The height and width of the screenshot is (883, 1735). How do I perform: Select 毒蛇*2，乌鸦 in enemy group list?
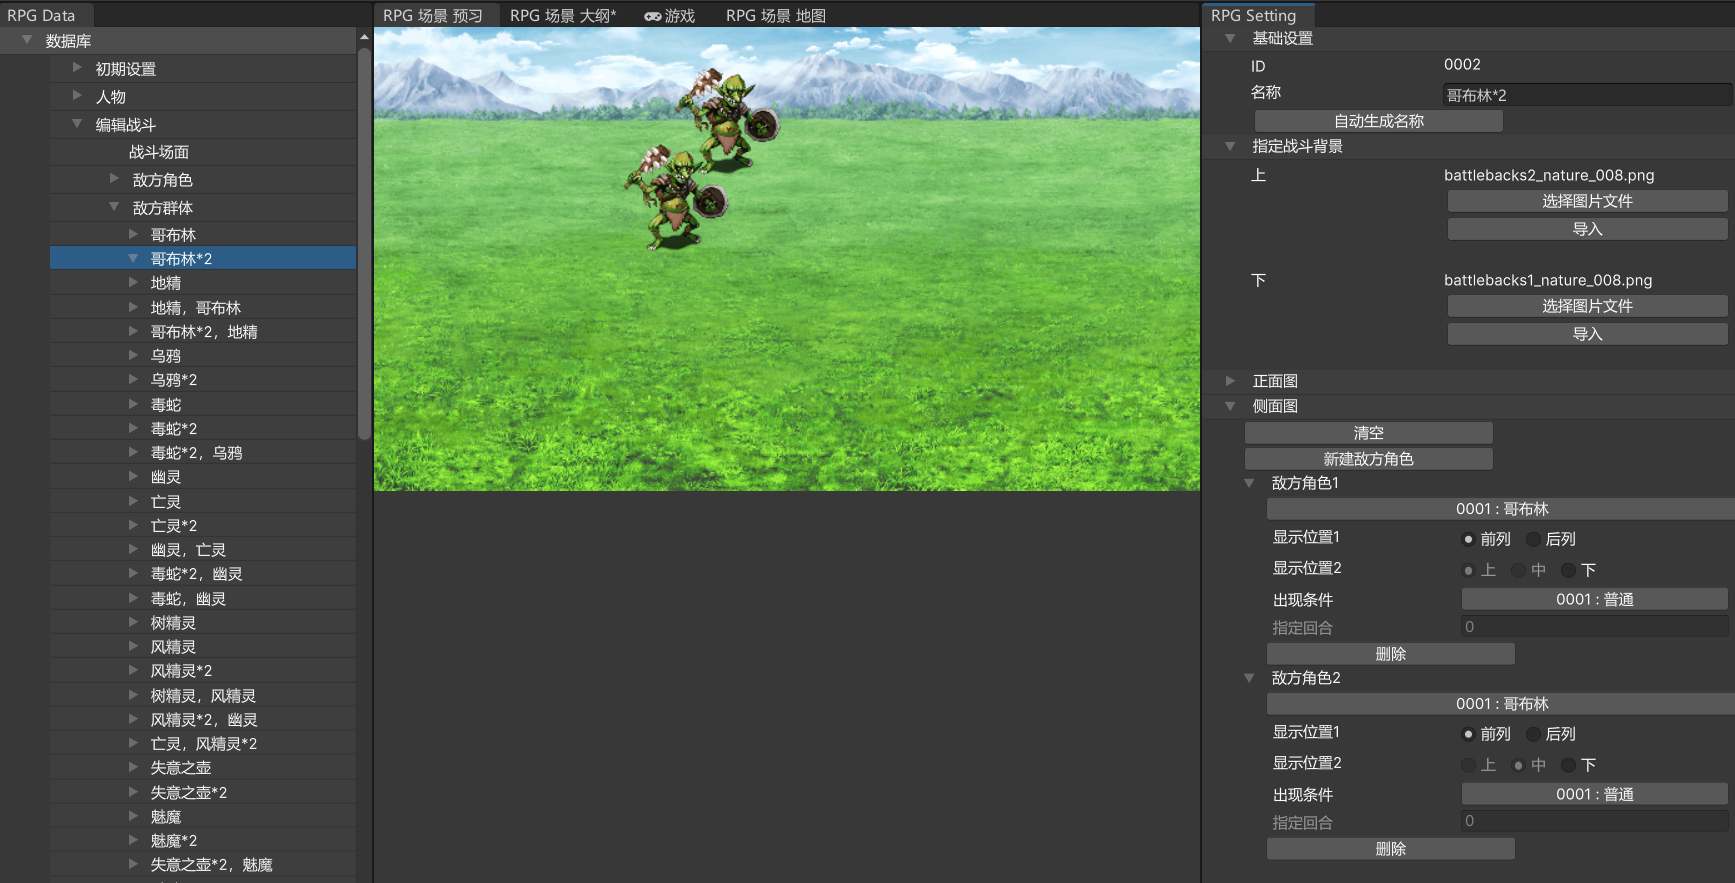(x=196, y=453)
